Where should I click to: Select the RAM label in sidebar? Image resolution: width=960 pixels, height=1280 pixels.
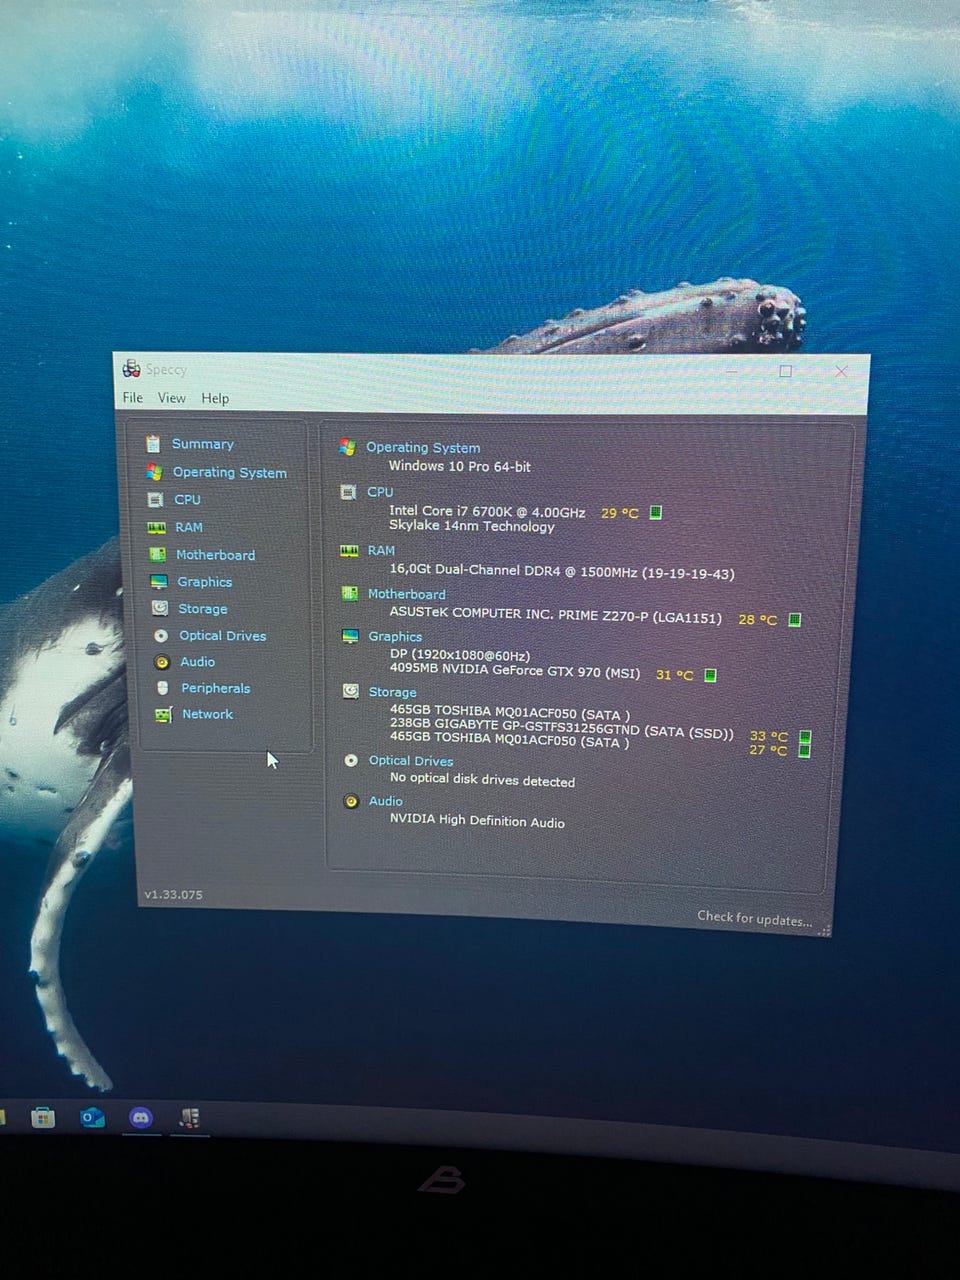[x=189, y=527]
